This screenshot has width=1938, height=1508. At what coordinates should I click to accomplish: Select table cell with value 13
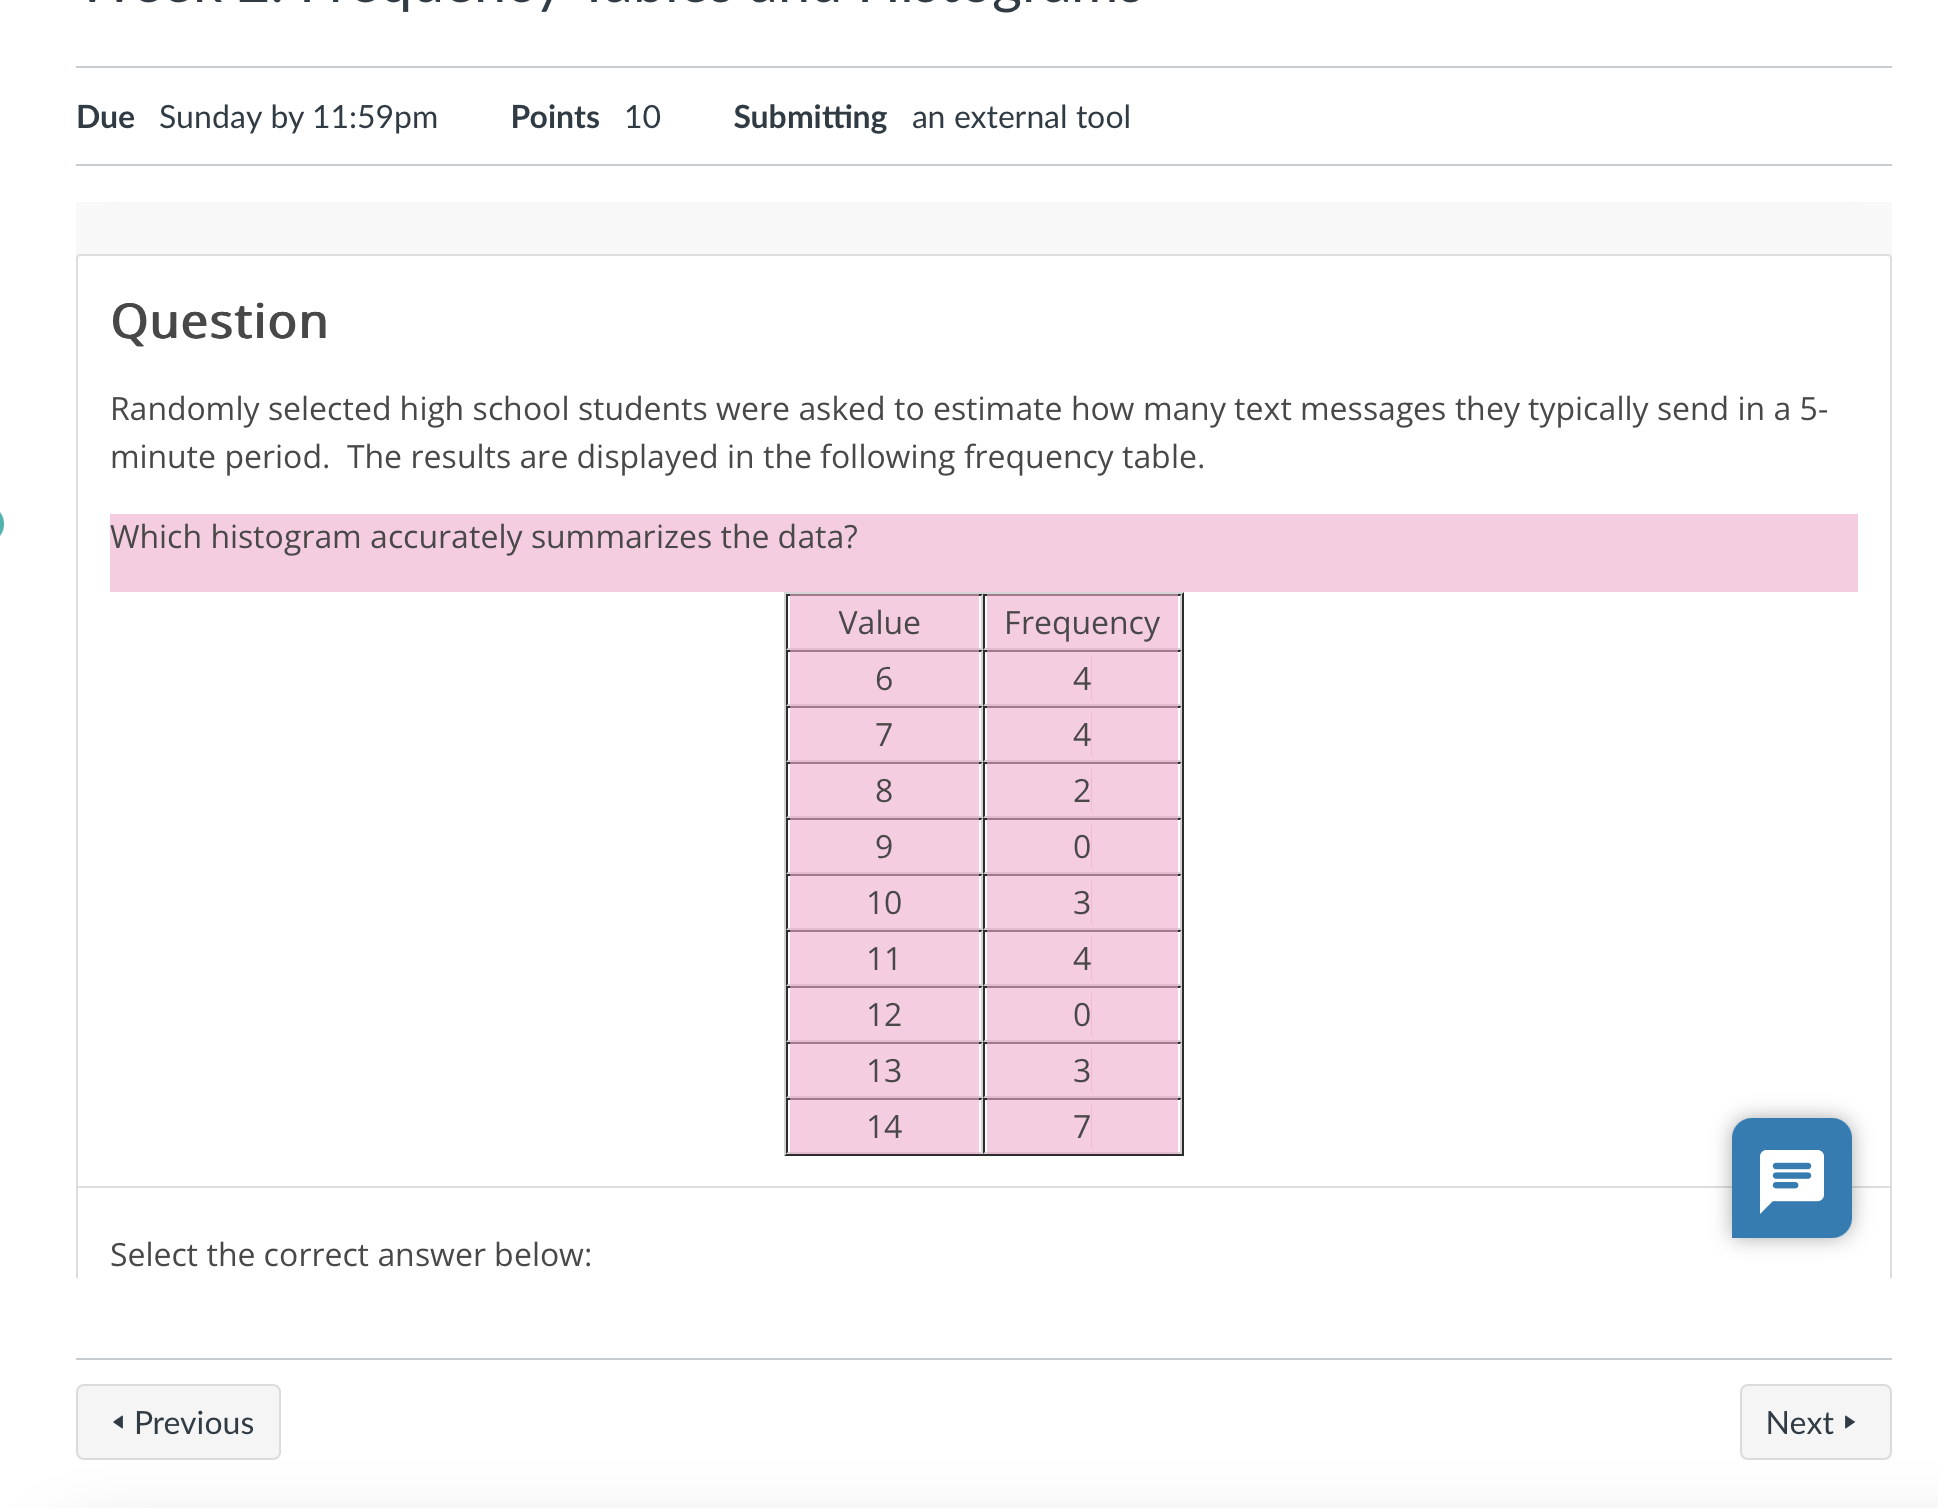coord(884,1071)
